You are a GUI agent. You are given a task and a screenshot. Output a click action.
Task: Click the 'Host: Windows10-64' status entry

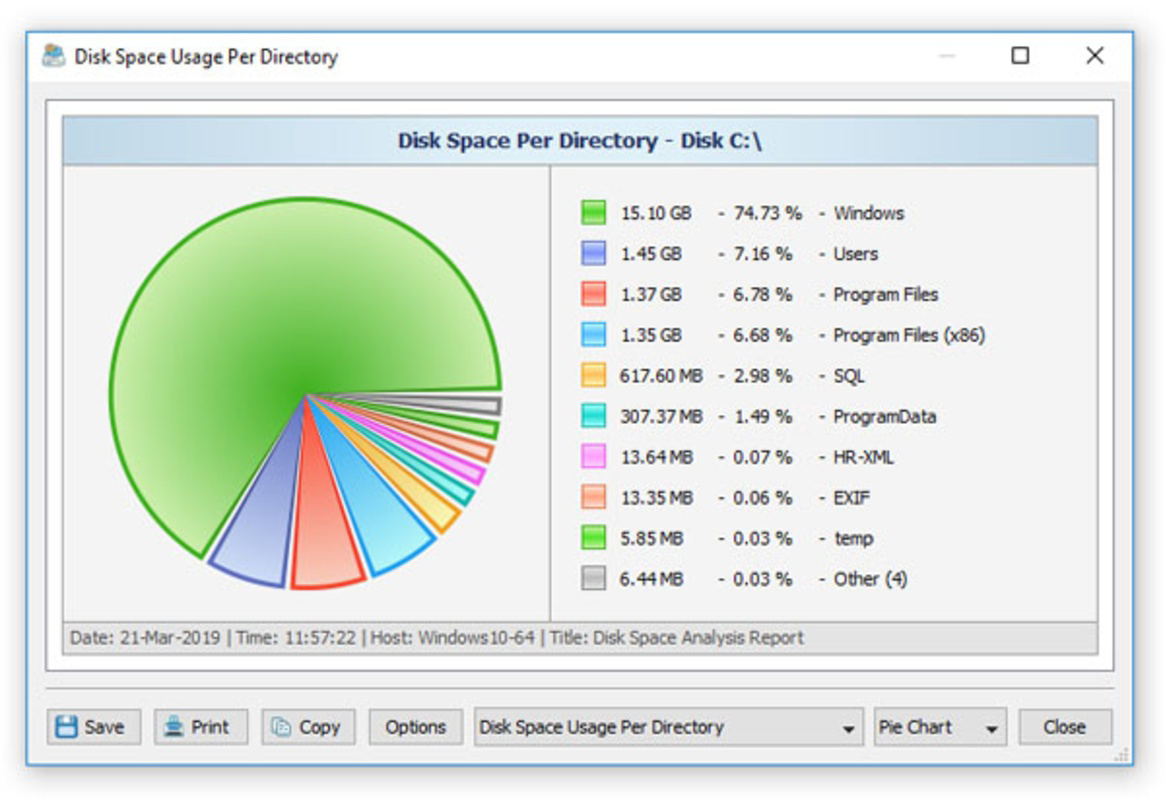click(x=452, y=638)
